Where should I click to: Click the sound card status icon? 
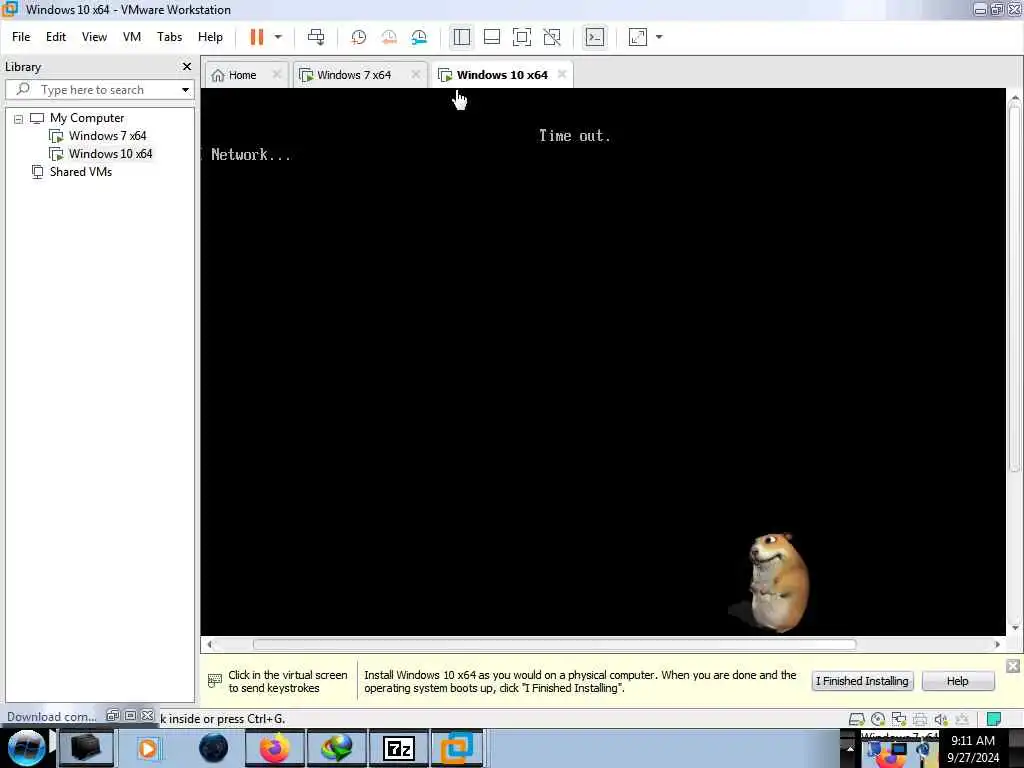940,719
